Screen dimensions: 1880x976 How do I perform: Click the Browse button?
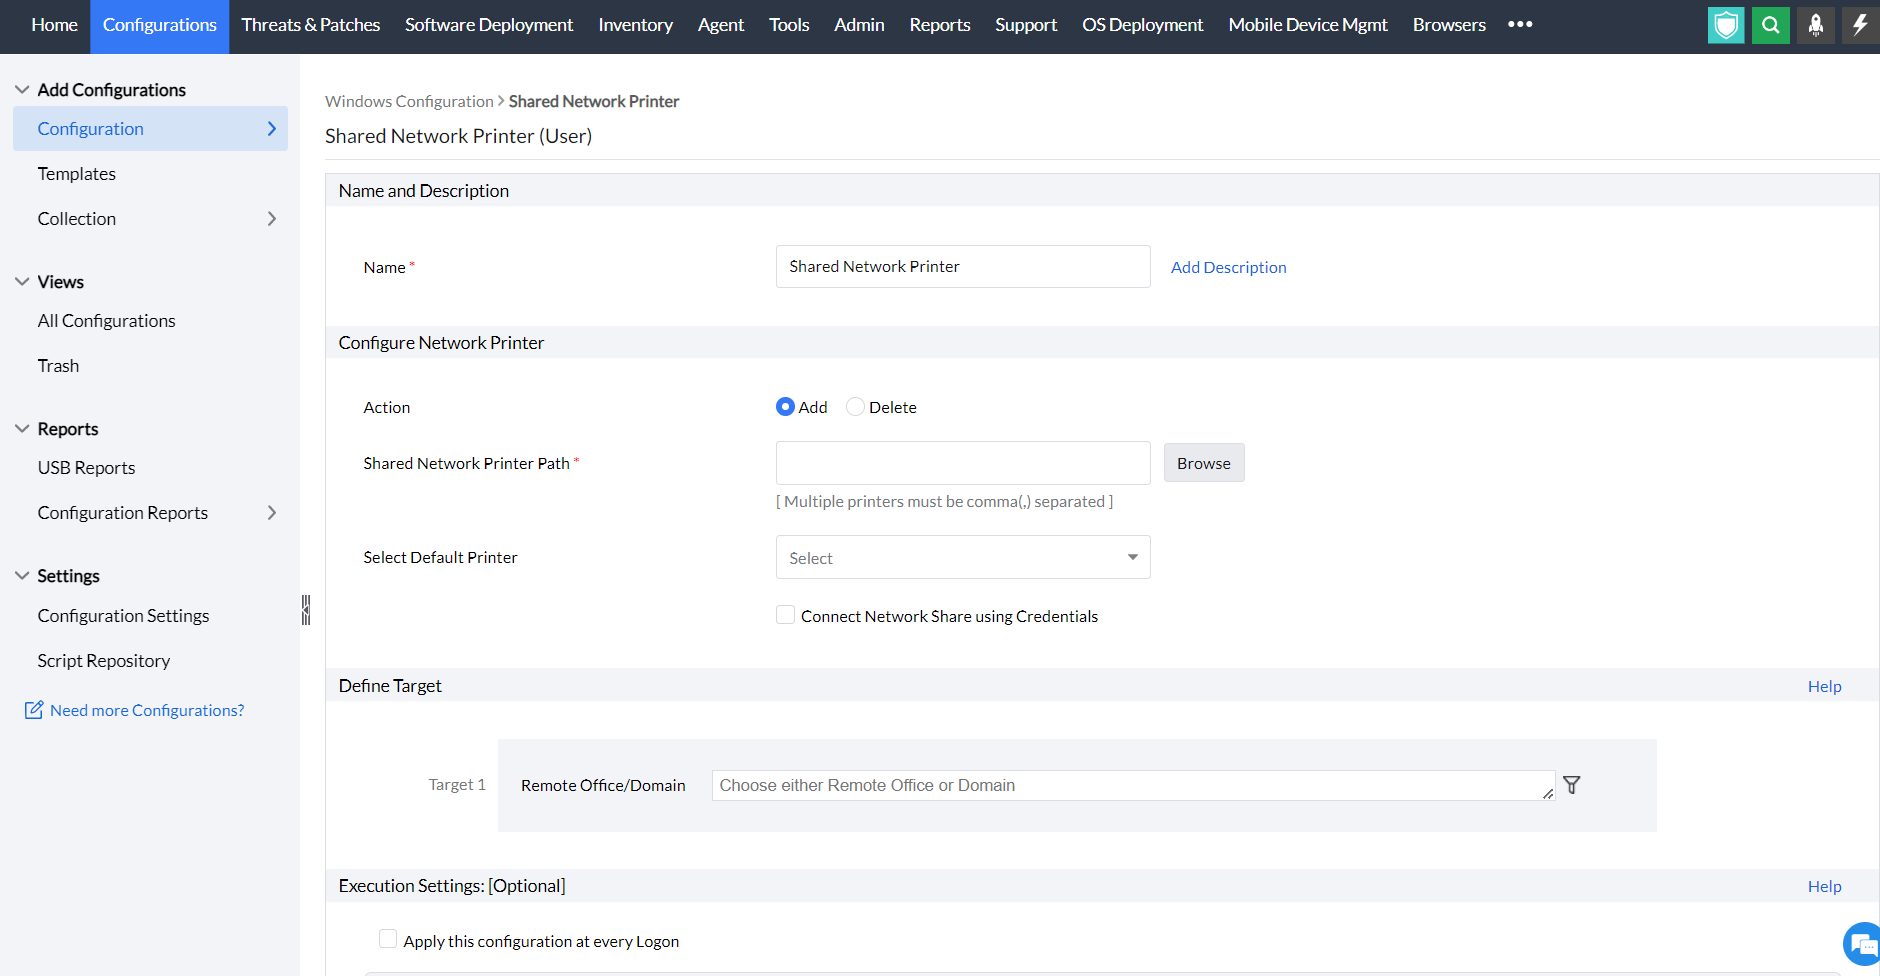point(1203,463)
